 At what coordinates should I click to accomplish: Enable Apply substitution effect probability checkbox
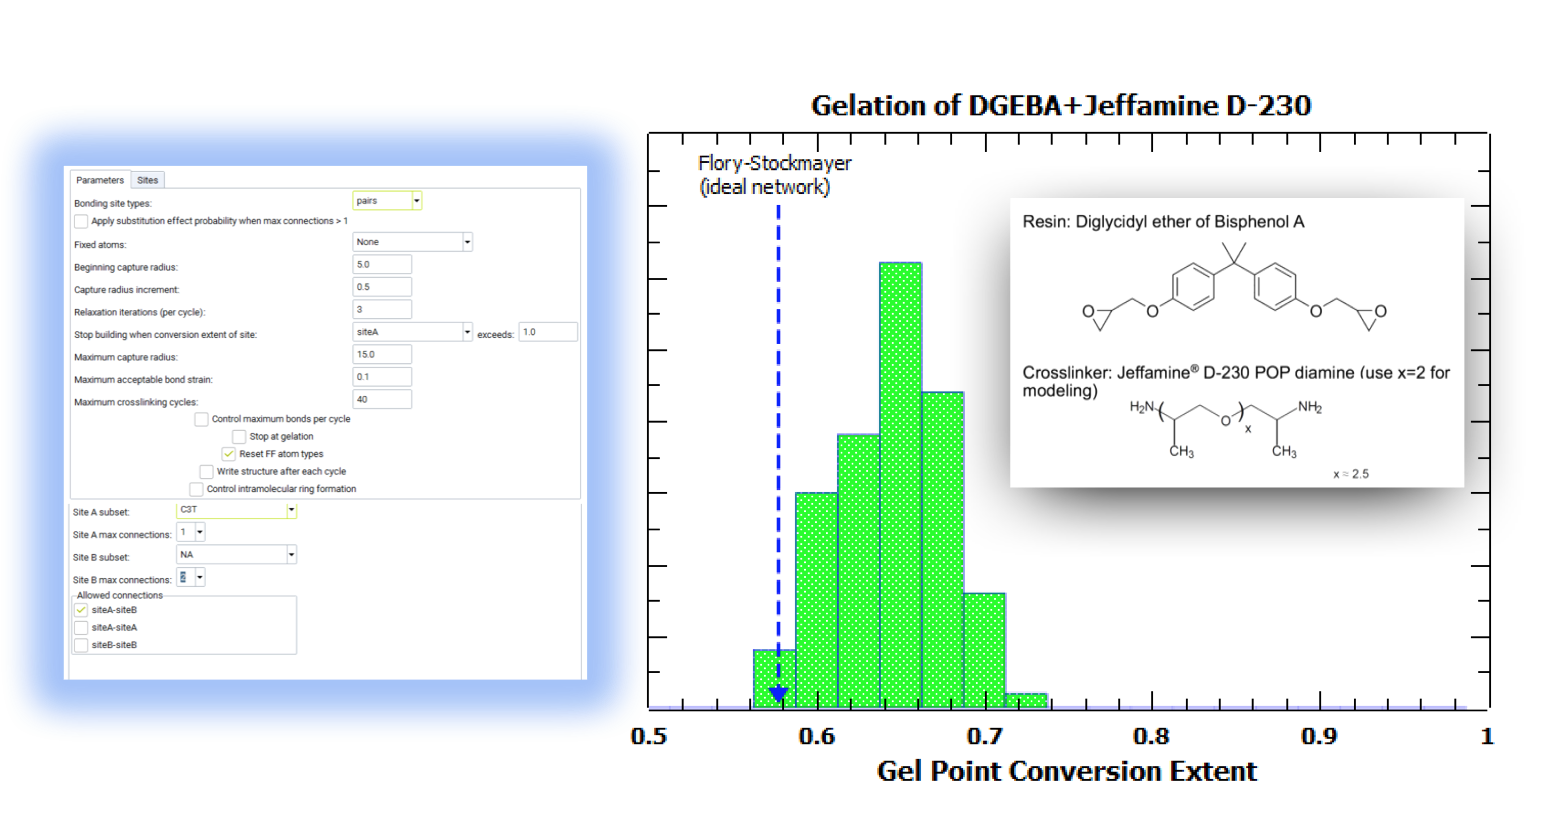click(x=81, y=221)
